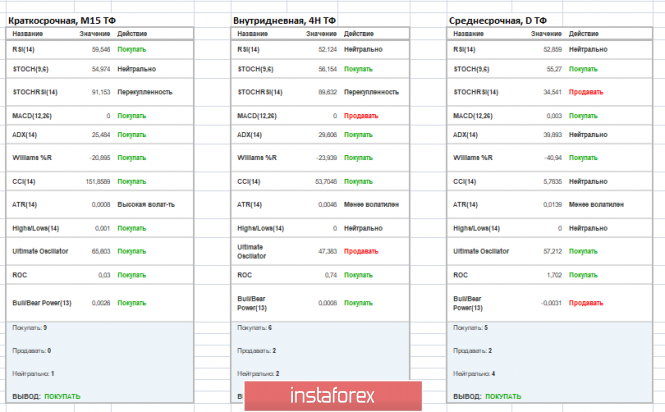Click 'Значение' header in 4H table

tap(321, 34)
